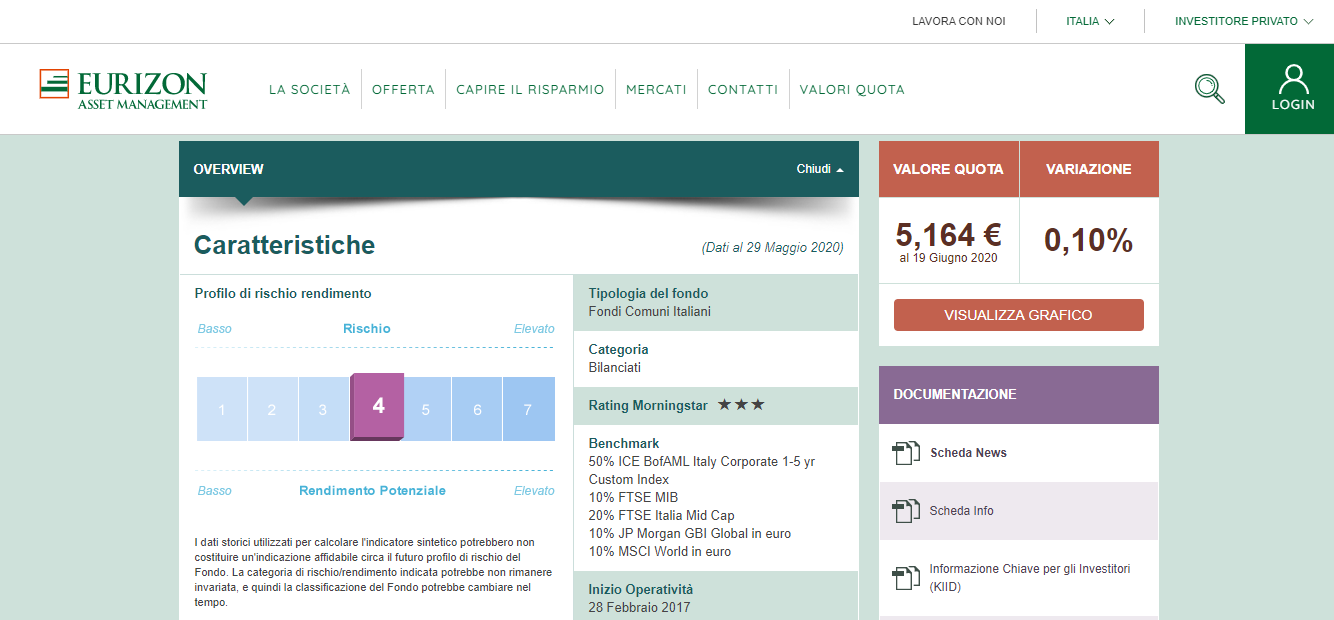Click the Eurizon Asset Management logo
The width and height of the screenshot is (1334, 620).
tap(123, 89)
